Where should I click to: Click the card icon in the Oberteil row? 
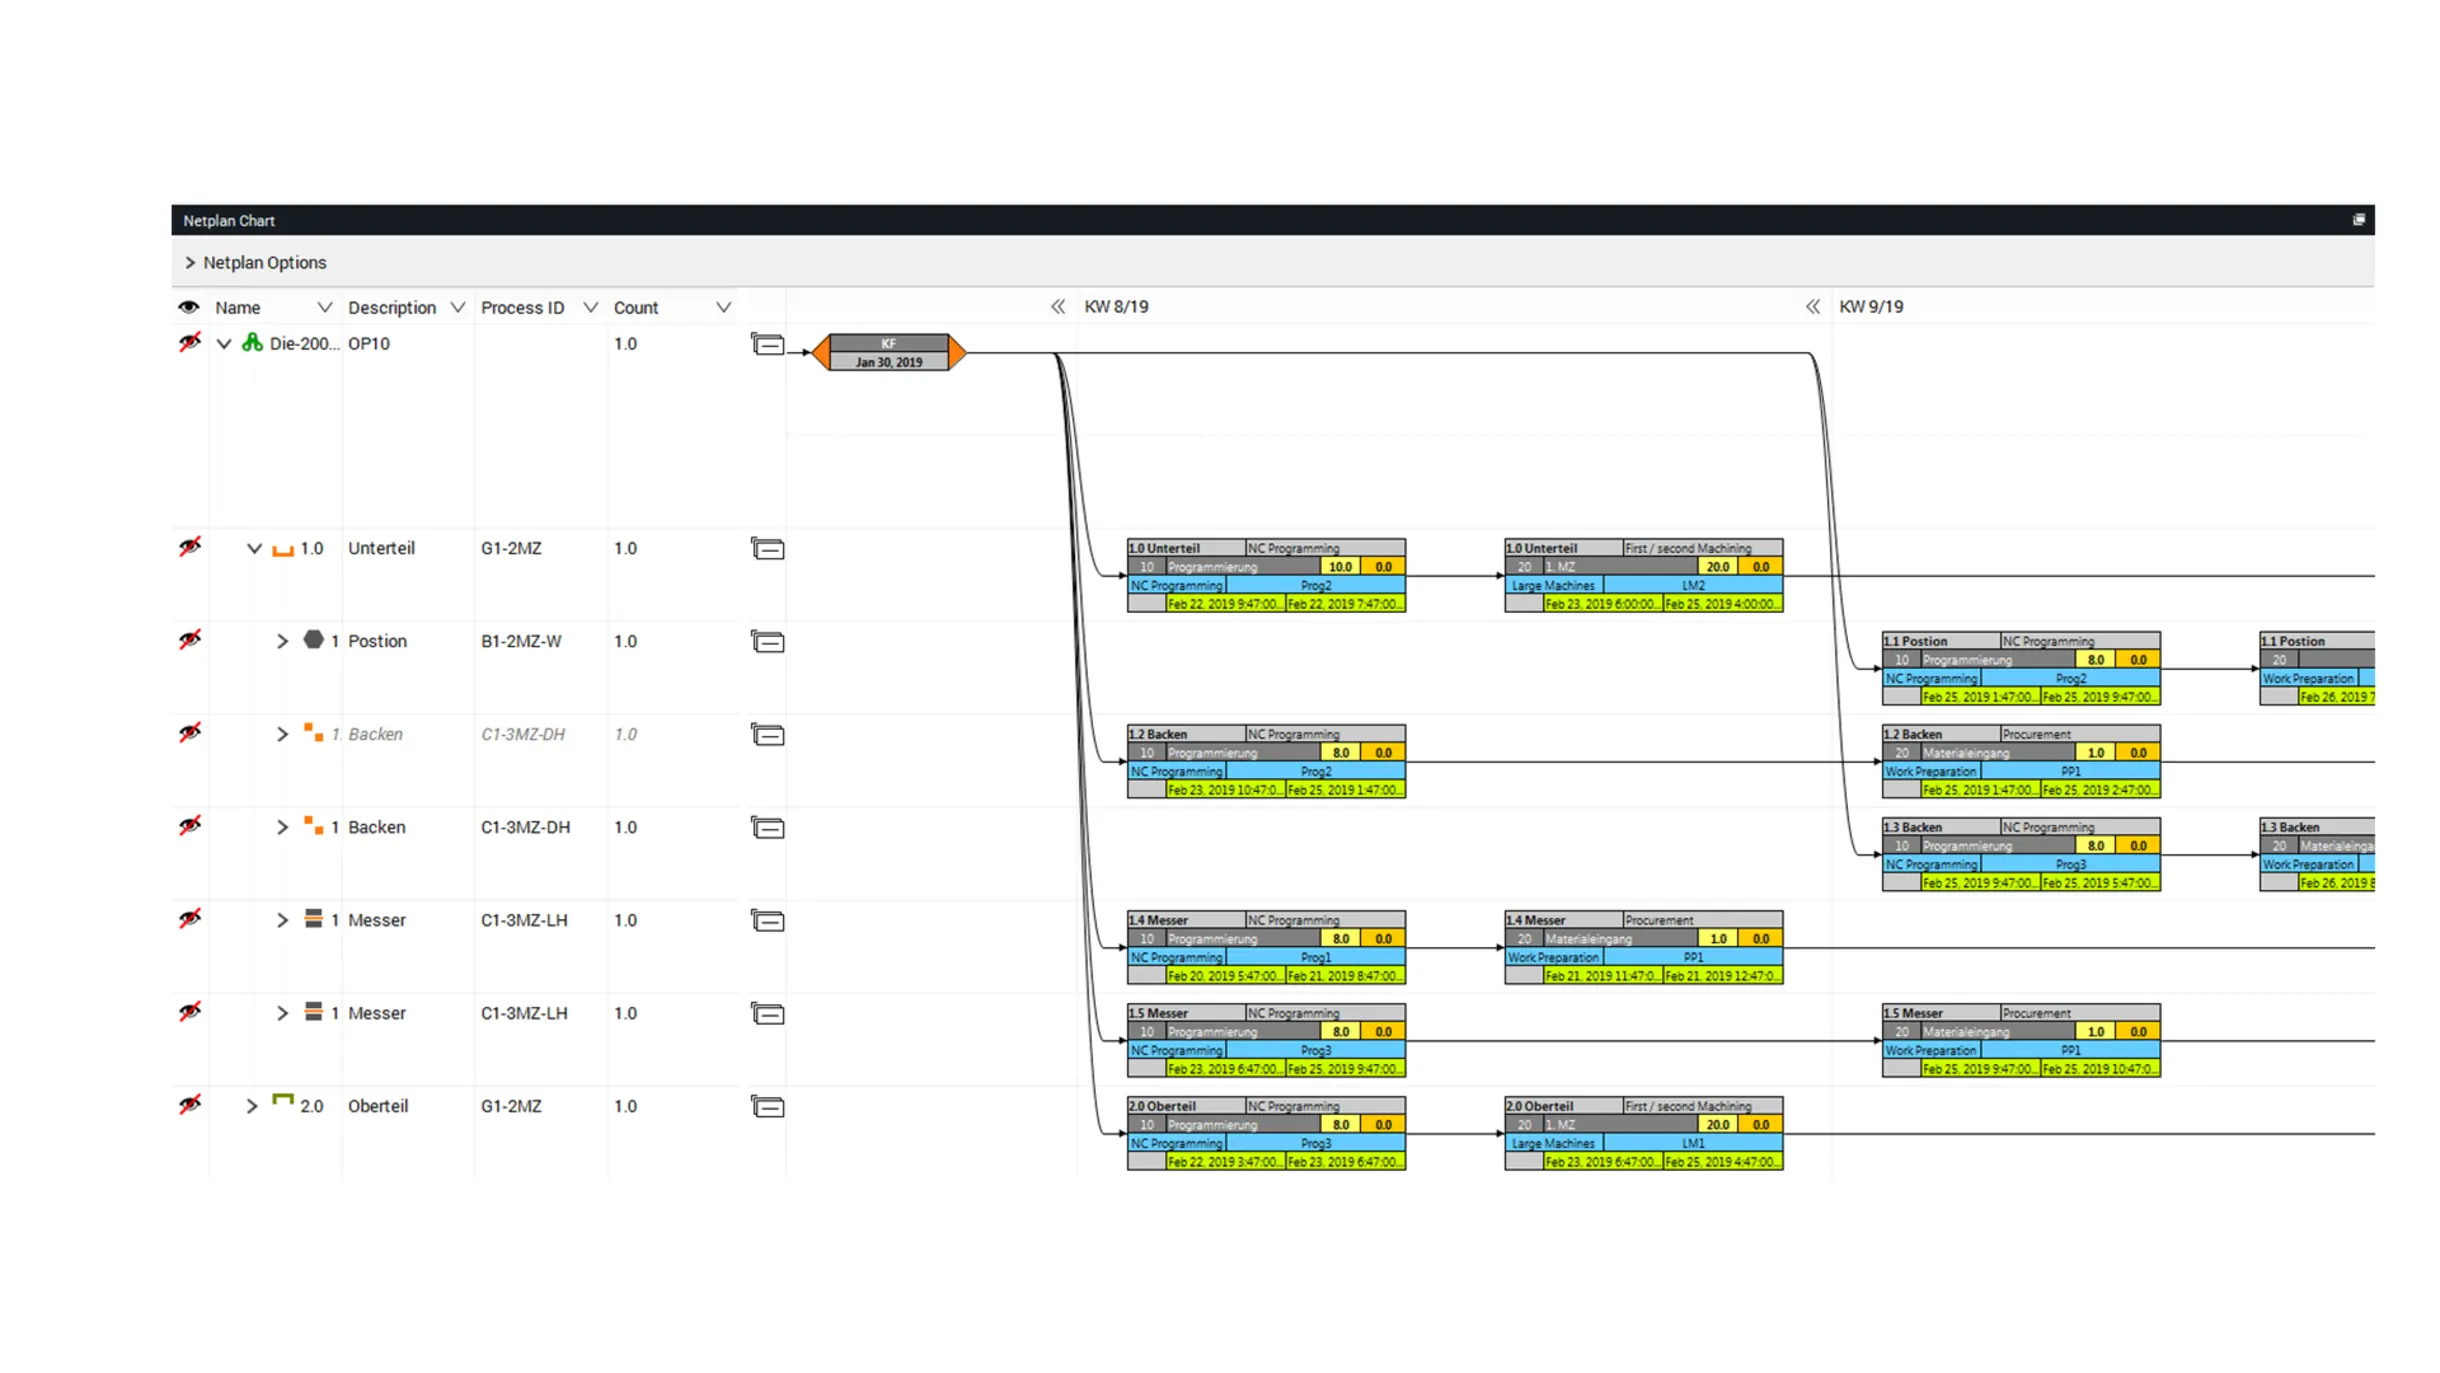[767, 1107]
